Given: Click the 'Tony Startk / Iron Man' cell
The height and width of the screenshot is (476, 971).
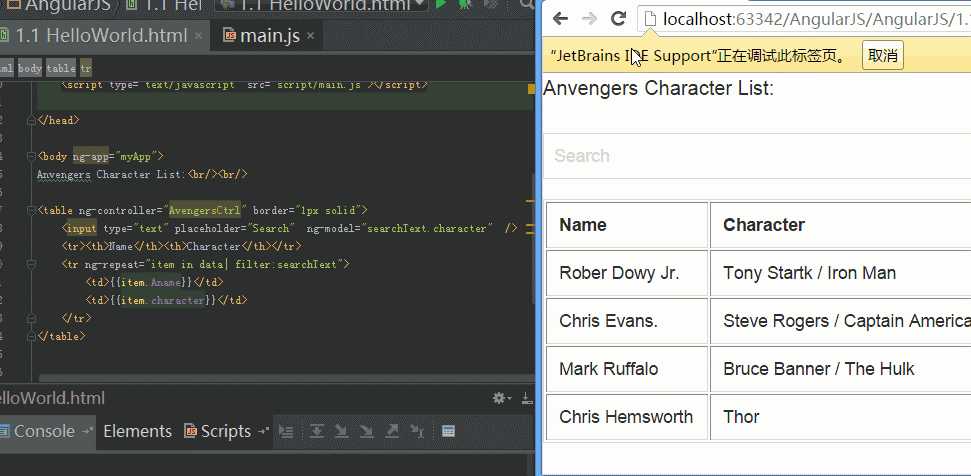Looking at the screenshot, I should [840, 273].
